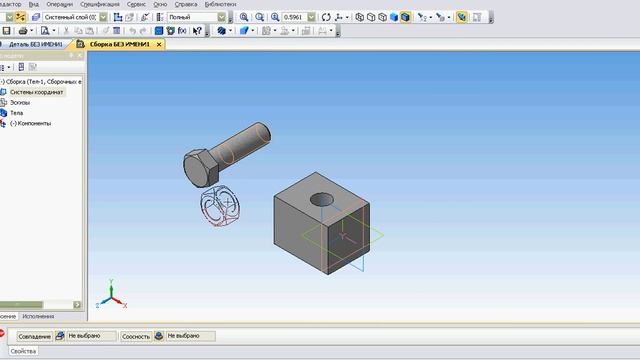Click the Не выбрано field after Совпадение
Image resolution: width=640 pixels, height=360 pixels.
91,336
